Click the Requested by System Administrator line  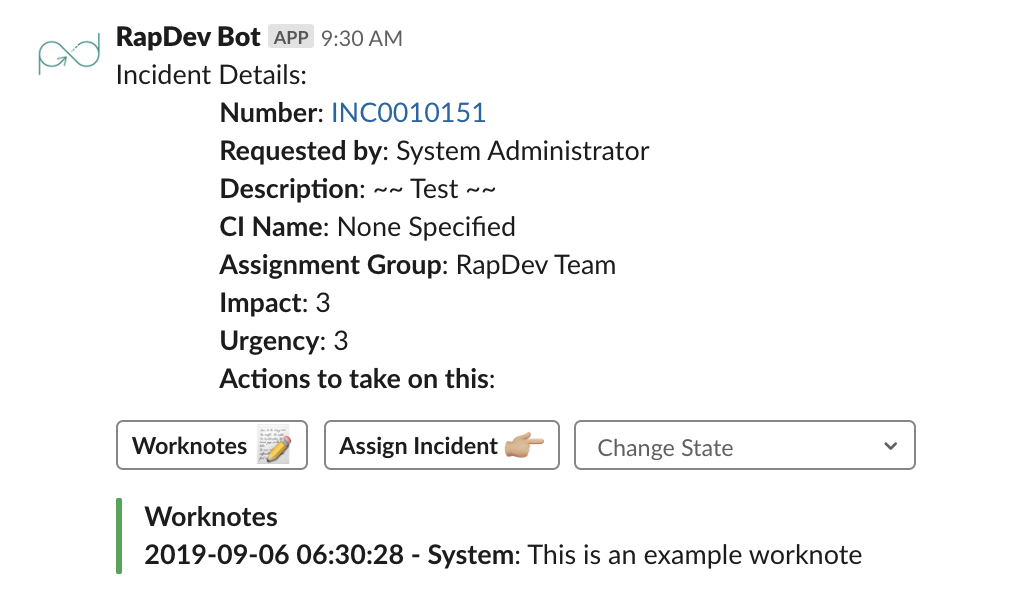[x=434, y=151]
